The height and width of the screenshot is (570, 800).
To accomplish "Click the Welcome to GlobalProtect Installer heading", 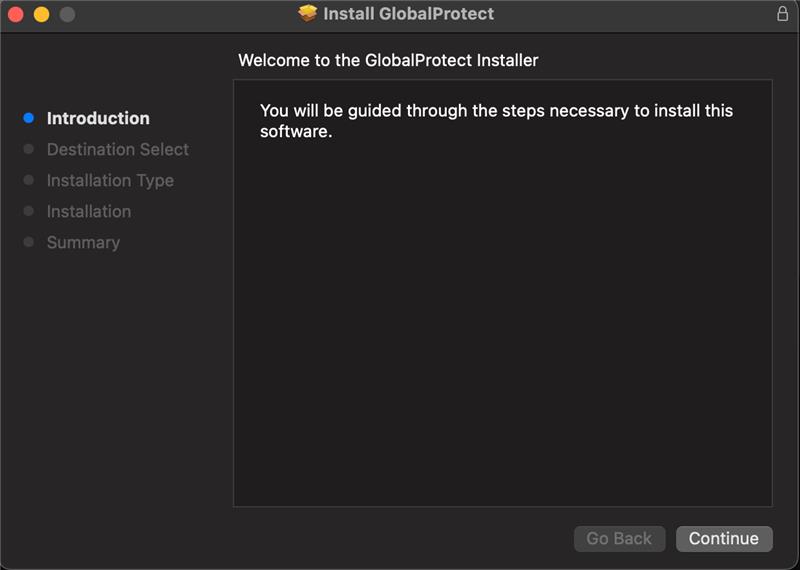I will coord(388,60).
